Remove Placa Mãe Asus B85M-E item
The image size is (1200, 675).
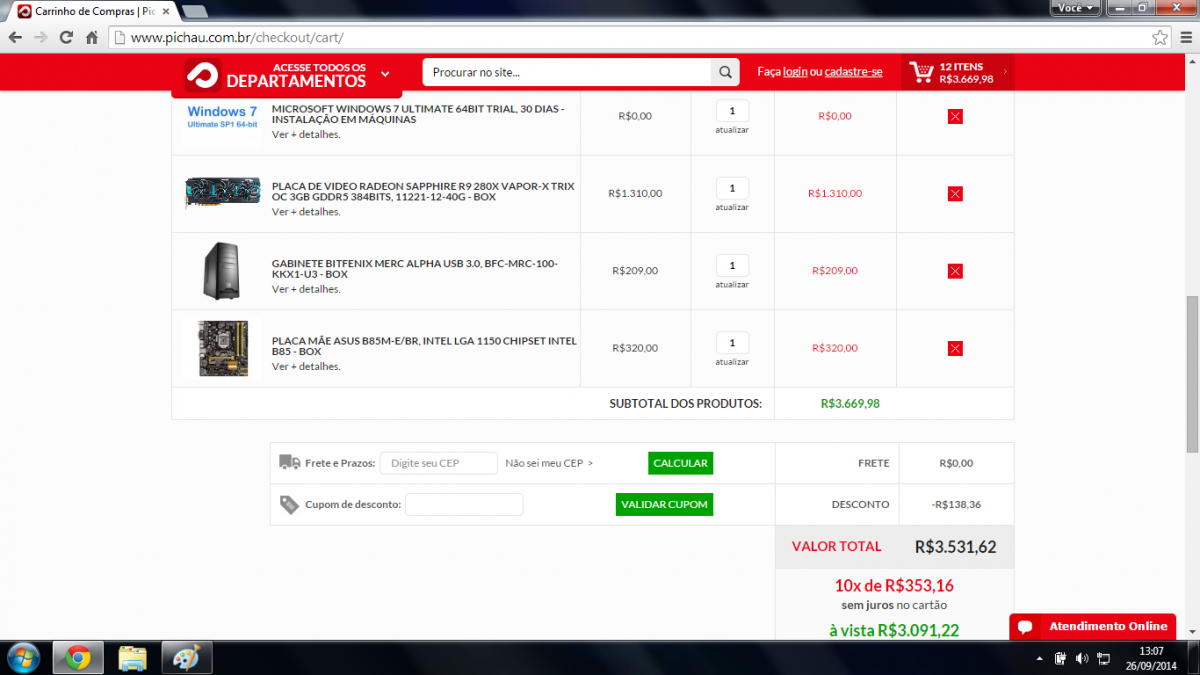click(x=955, y=348)
